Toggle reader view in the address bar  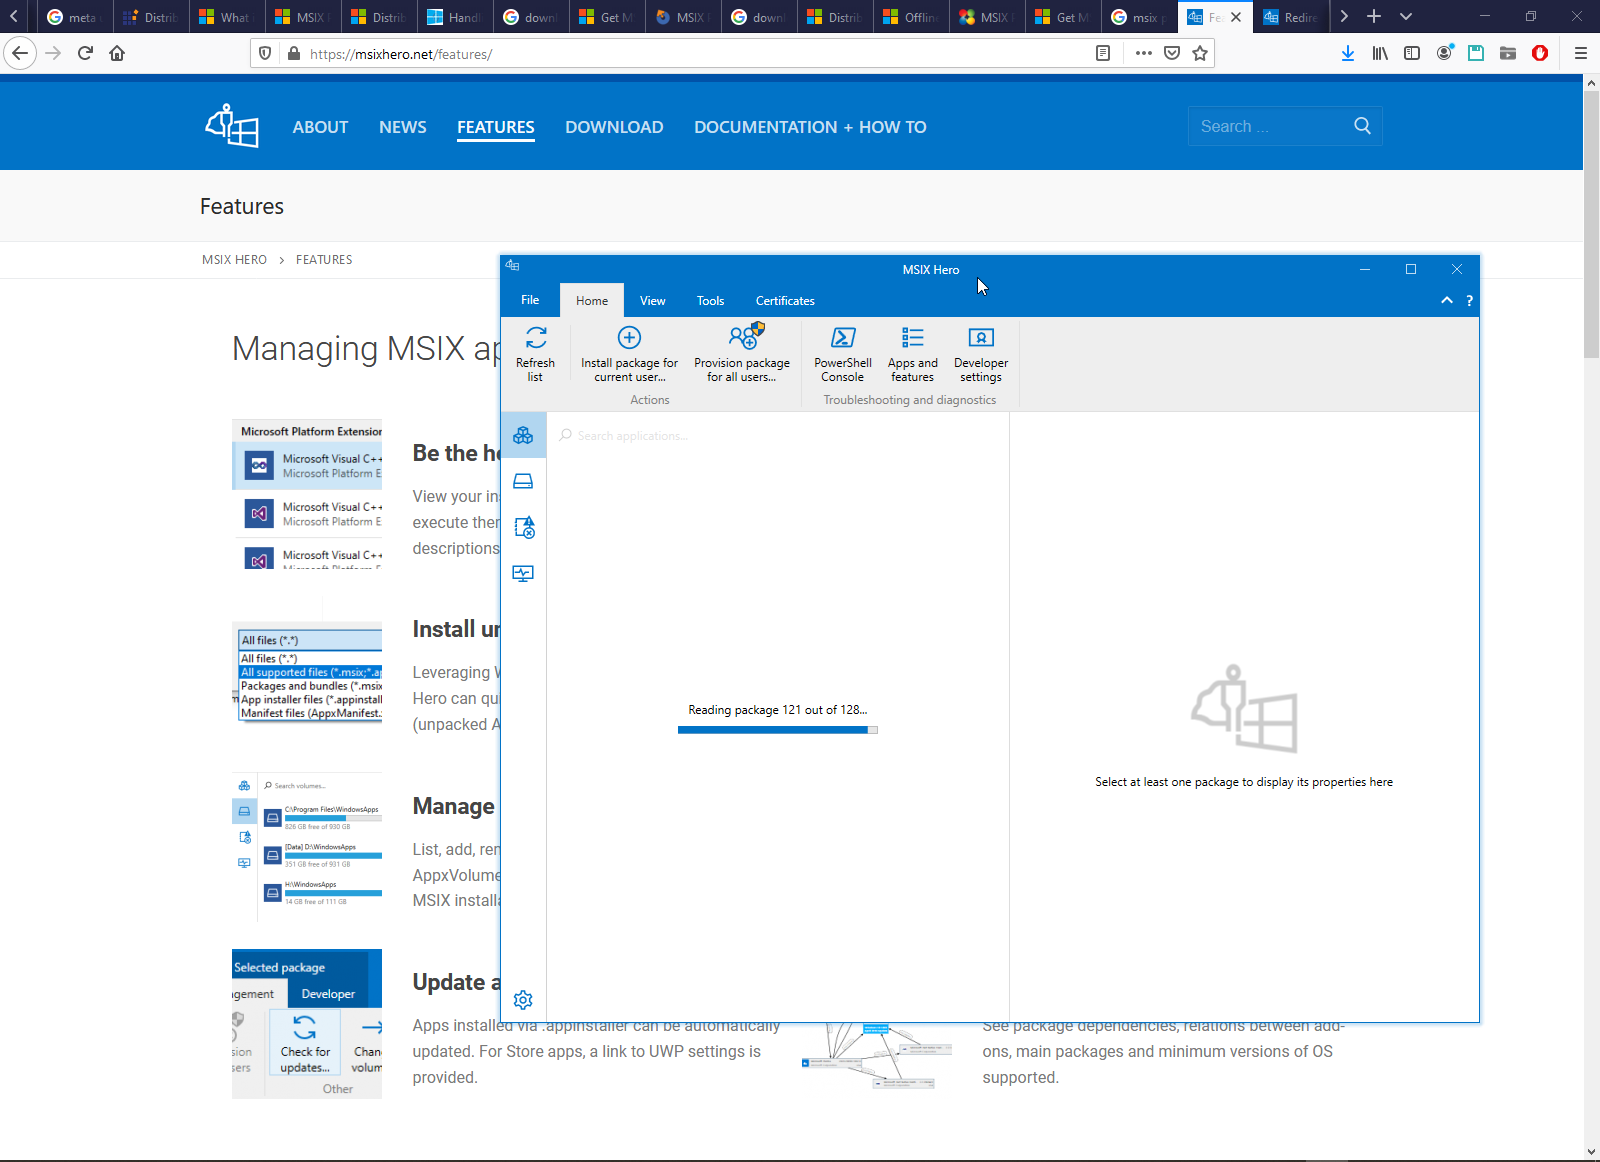1103,53
